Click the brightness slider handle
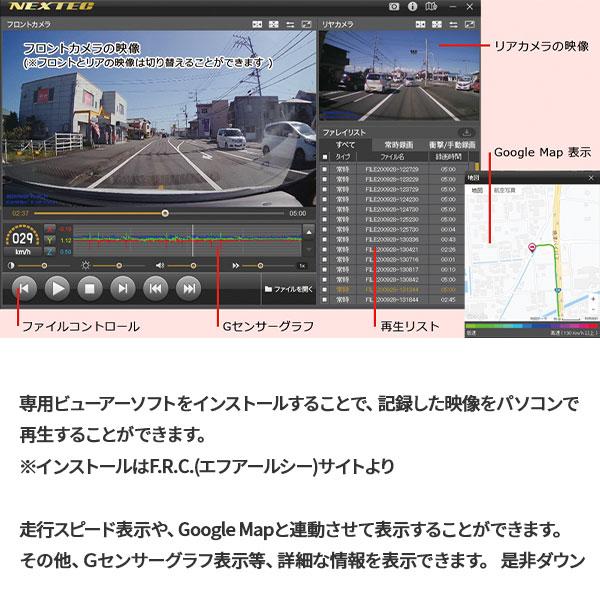This screenshot has height=600, width=600. 119,266
